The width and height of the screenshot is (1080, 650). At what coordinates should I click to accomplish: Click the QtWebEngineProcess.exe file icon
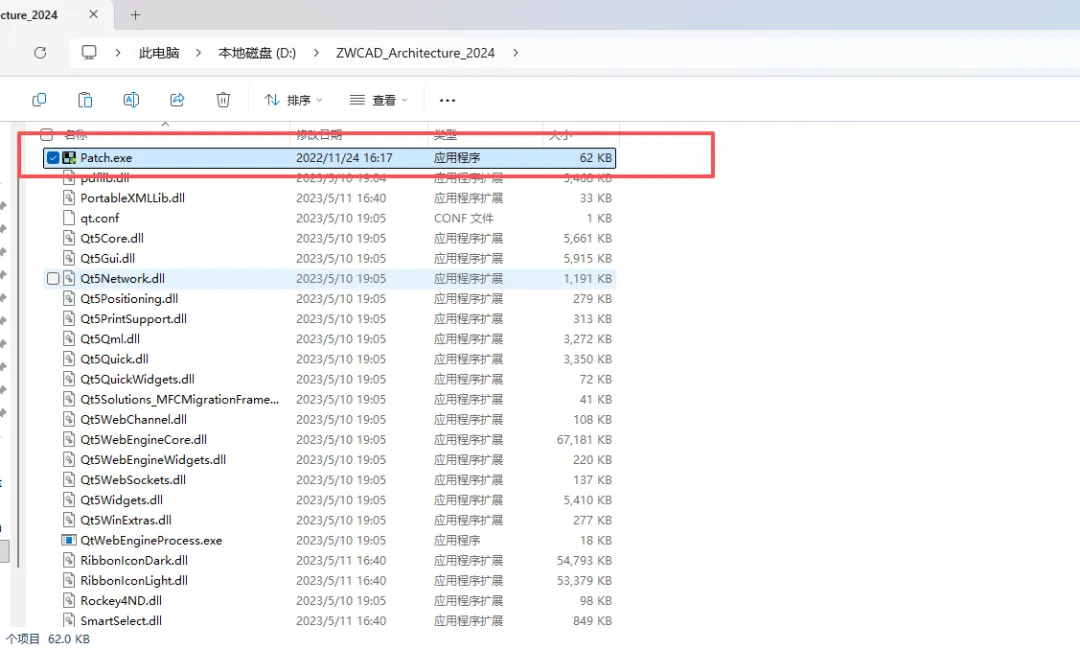click(69, 541)
